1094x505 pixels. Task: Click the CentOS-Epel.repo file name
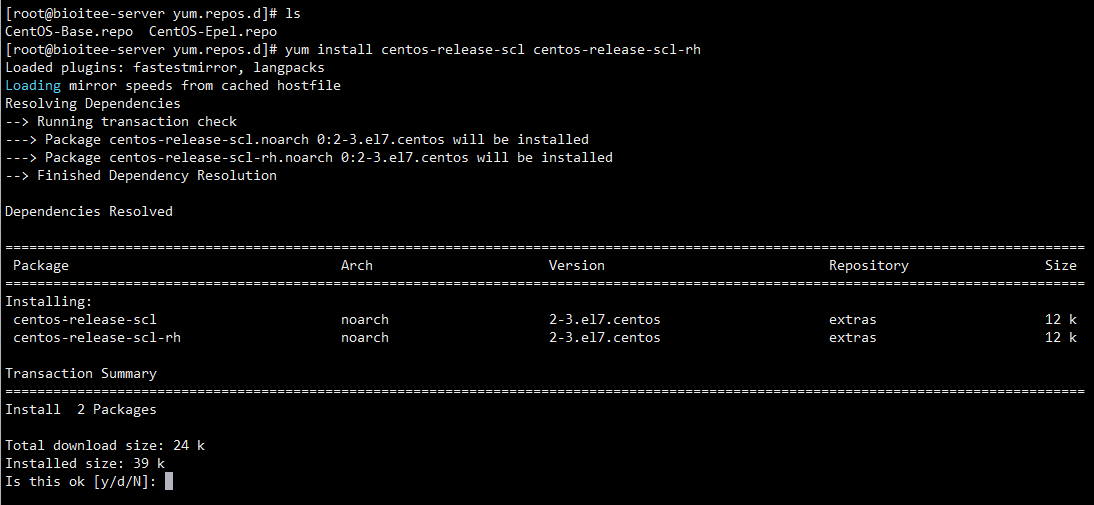[213, 31]
